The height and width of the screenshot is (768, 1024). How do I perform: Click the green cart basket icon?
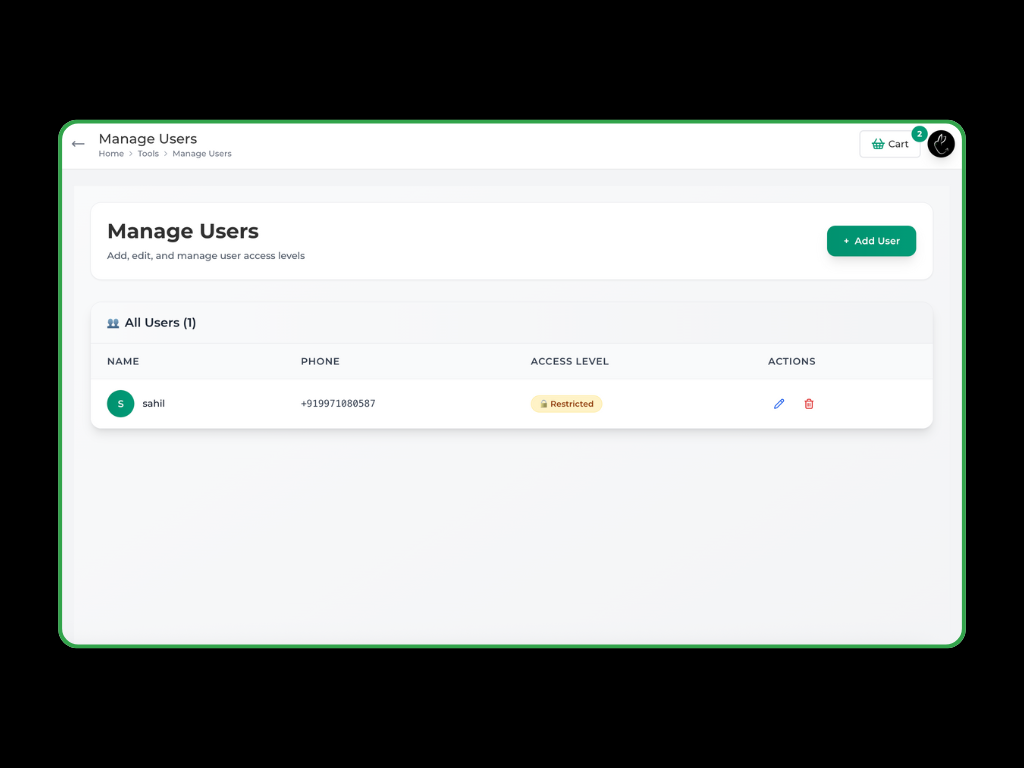[x=878, y=144]
